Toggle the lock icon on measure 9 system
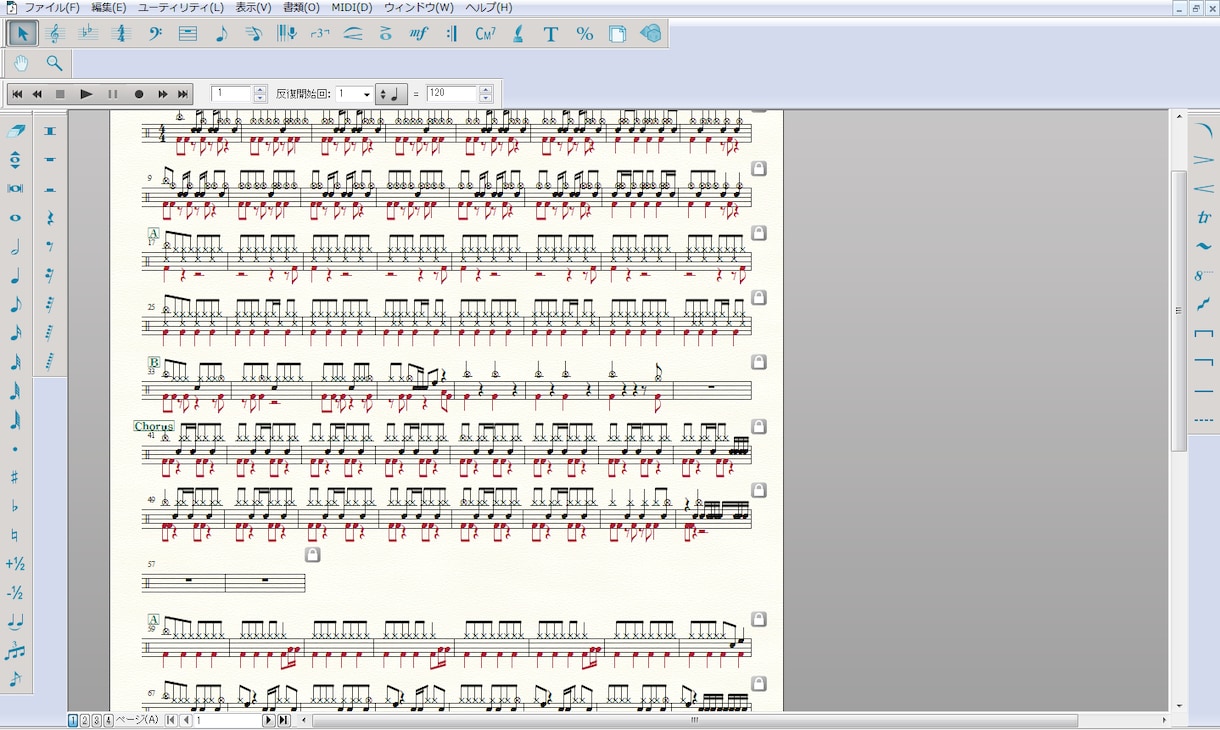This screenshot has height=730, width=1220. click(759, 169)
